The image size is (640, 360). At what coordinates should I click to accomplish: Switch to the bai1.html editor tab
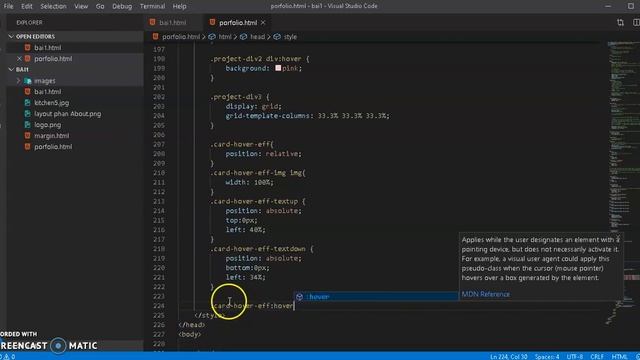(x=173, y=22)
